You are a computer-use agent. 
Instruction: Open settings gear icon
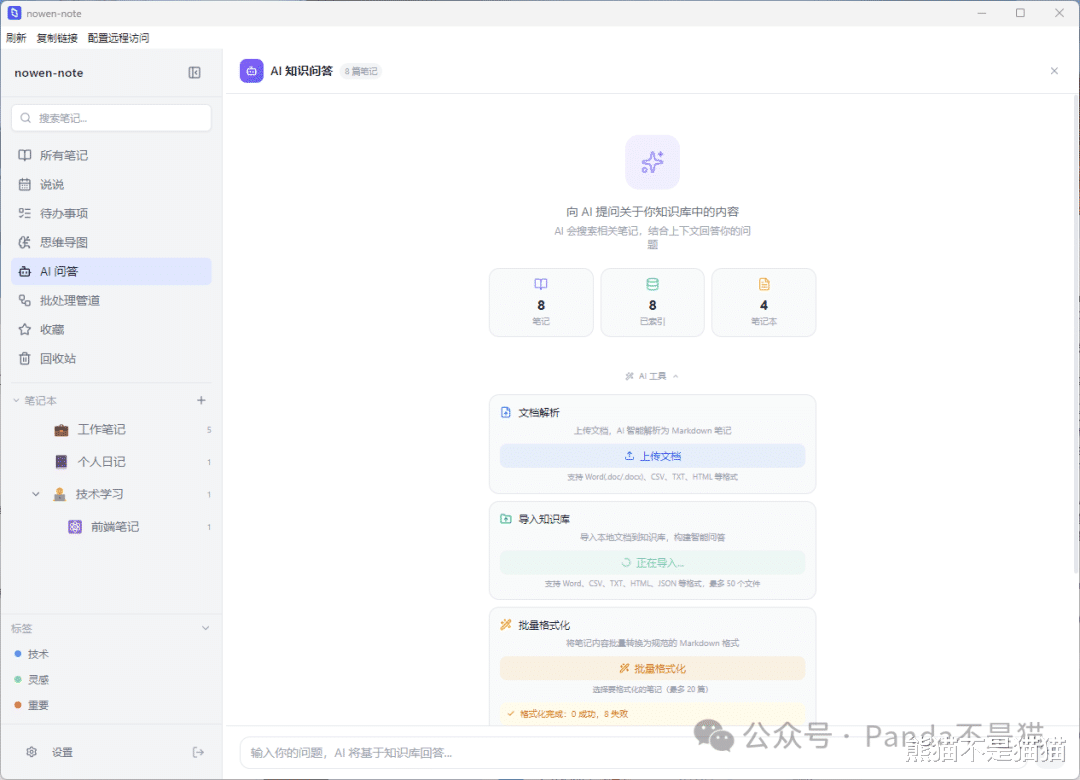[31, 752]
